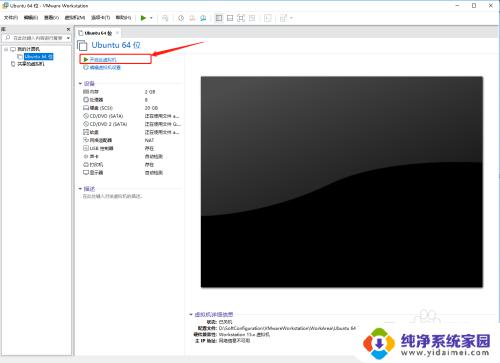
Task: Collapse the 虚拟机详细信息 section
Action: tap(191, 314)
